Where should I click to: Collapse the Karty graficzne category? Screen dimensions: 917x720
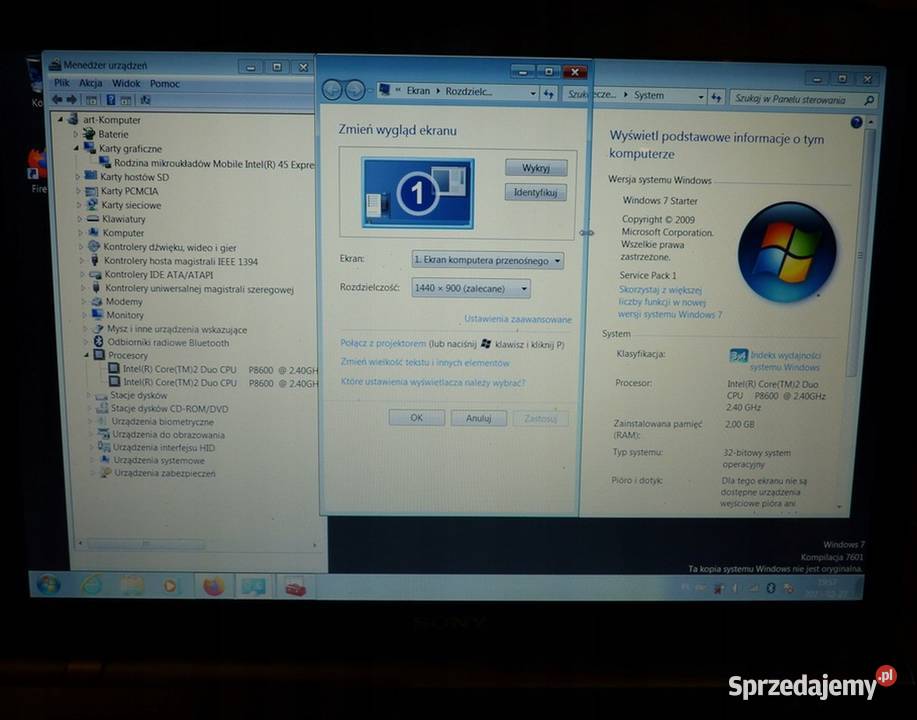[x=75, y=149]
